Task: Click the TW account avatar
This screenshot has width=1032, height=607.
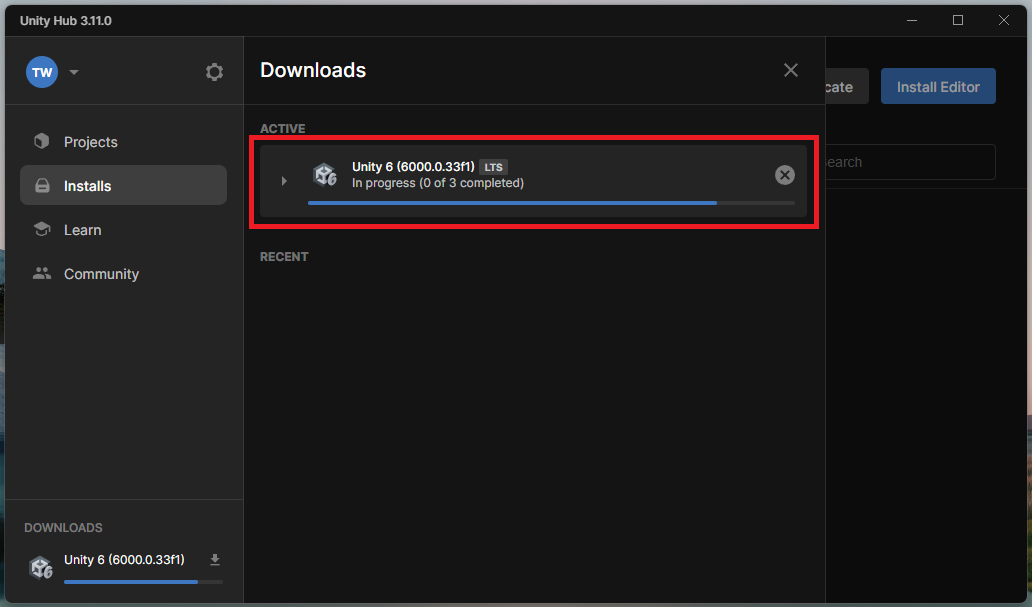Action: click(x=42, y=72)
